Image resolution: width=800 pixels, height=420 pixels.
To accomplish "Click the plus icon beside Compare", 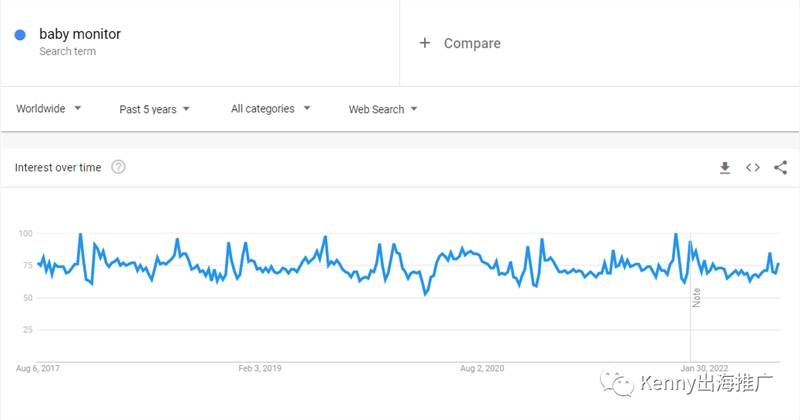I will [x=424, y=43].
